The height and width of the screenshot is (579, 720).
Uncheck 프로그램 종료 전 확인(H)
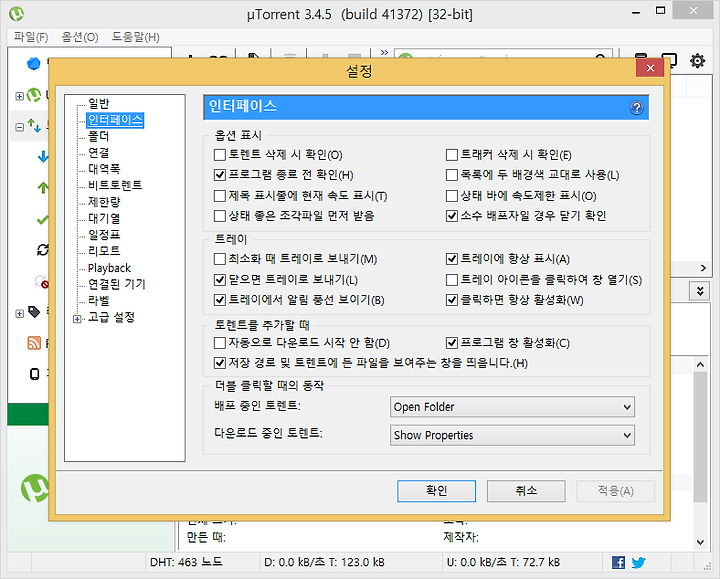coord(219,175)
